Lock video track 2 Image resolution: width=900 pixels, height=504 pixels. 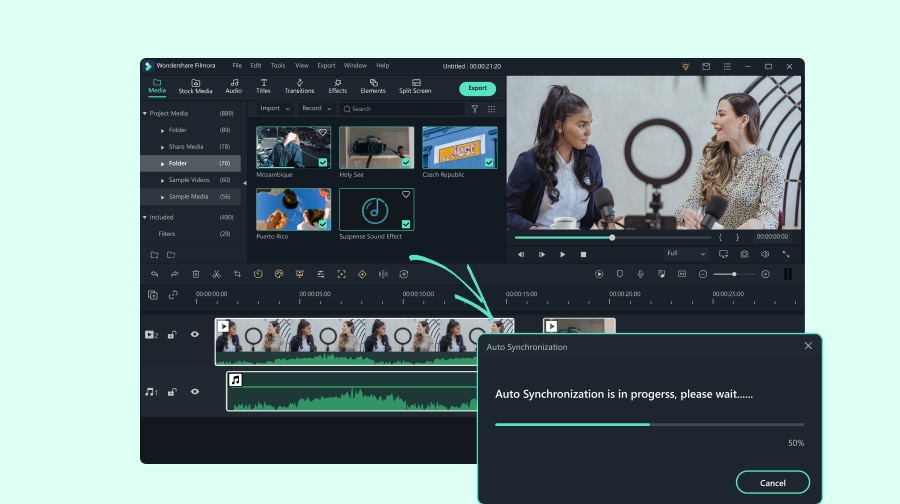coord(172,335)
